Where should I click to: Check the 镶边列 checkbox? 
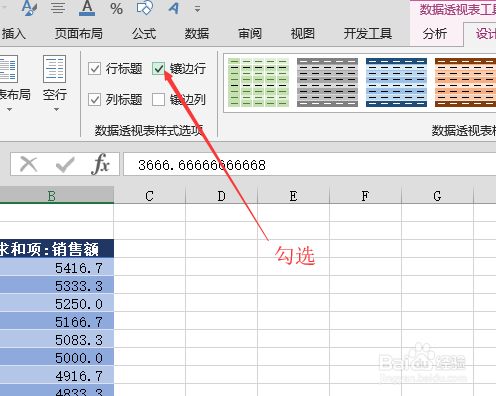158,99
